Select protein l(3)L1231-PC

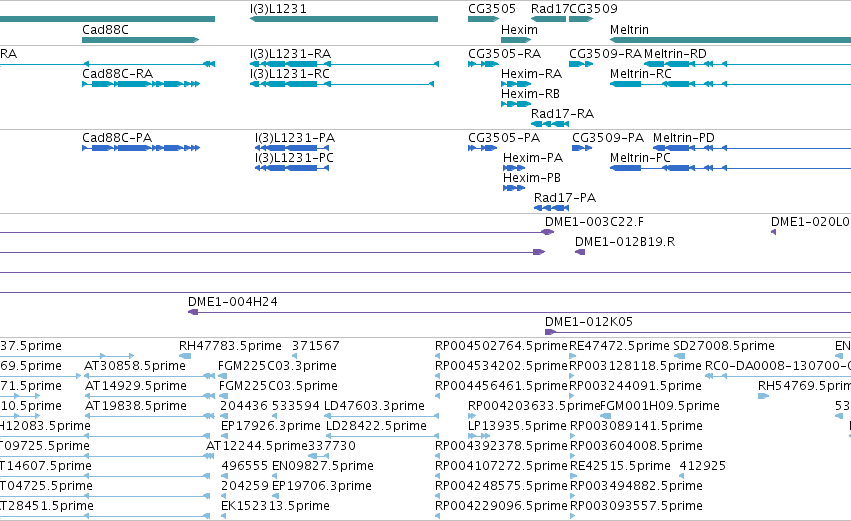pos(292,168)
